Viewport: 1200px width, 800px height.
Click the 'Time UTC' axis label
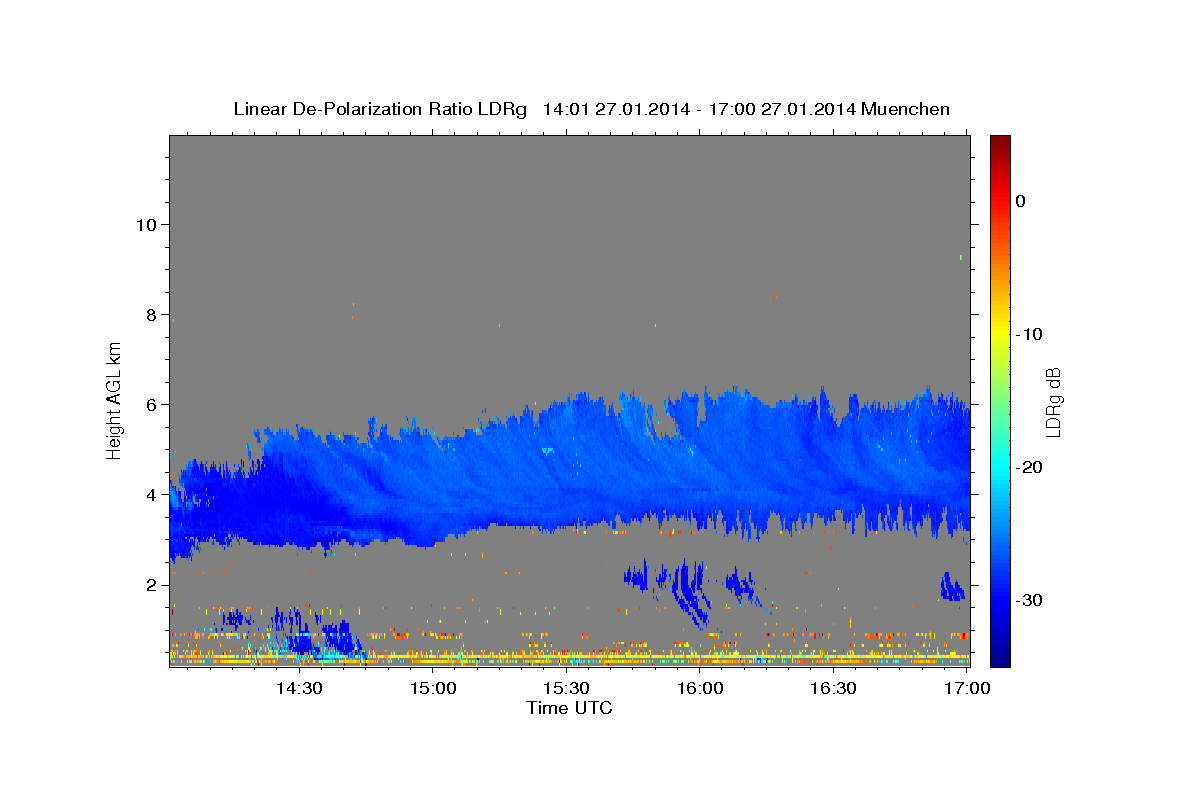coord(569,708)
